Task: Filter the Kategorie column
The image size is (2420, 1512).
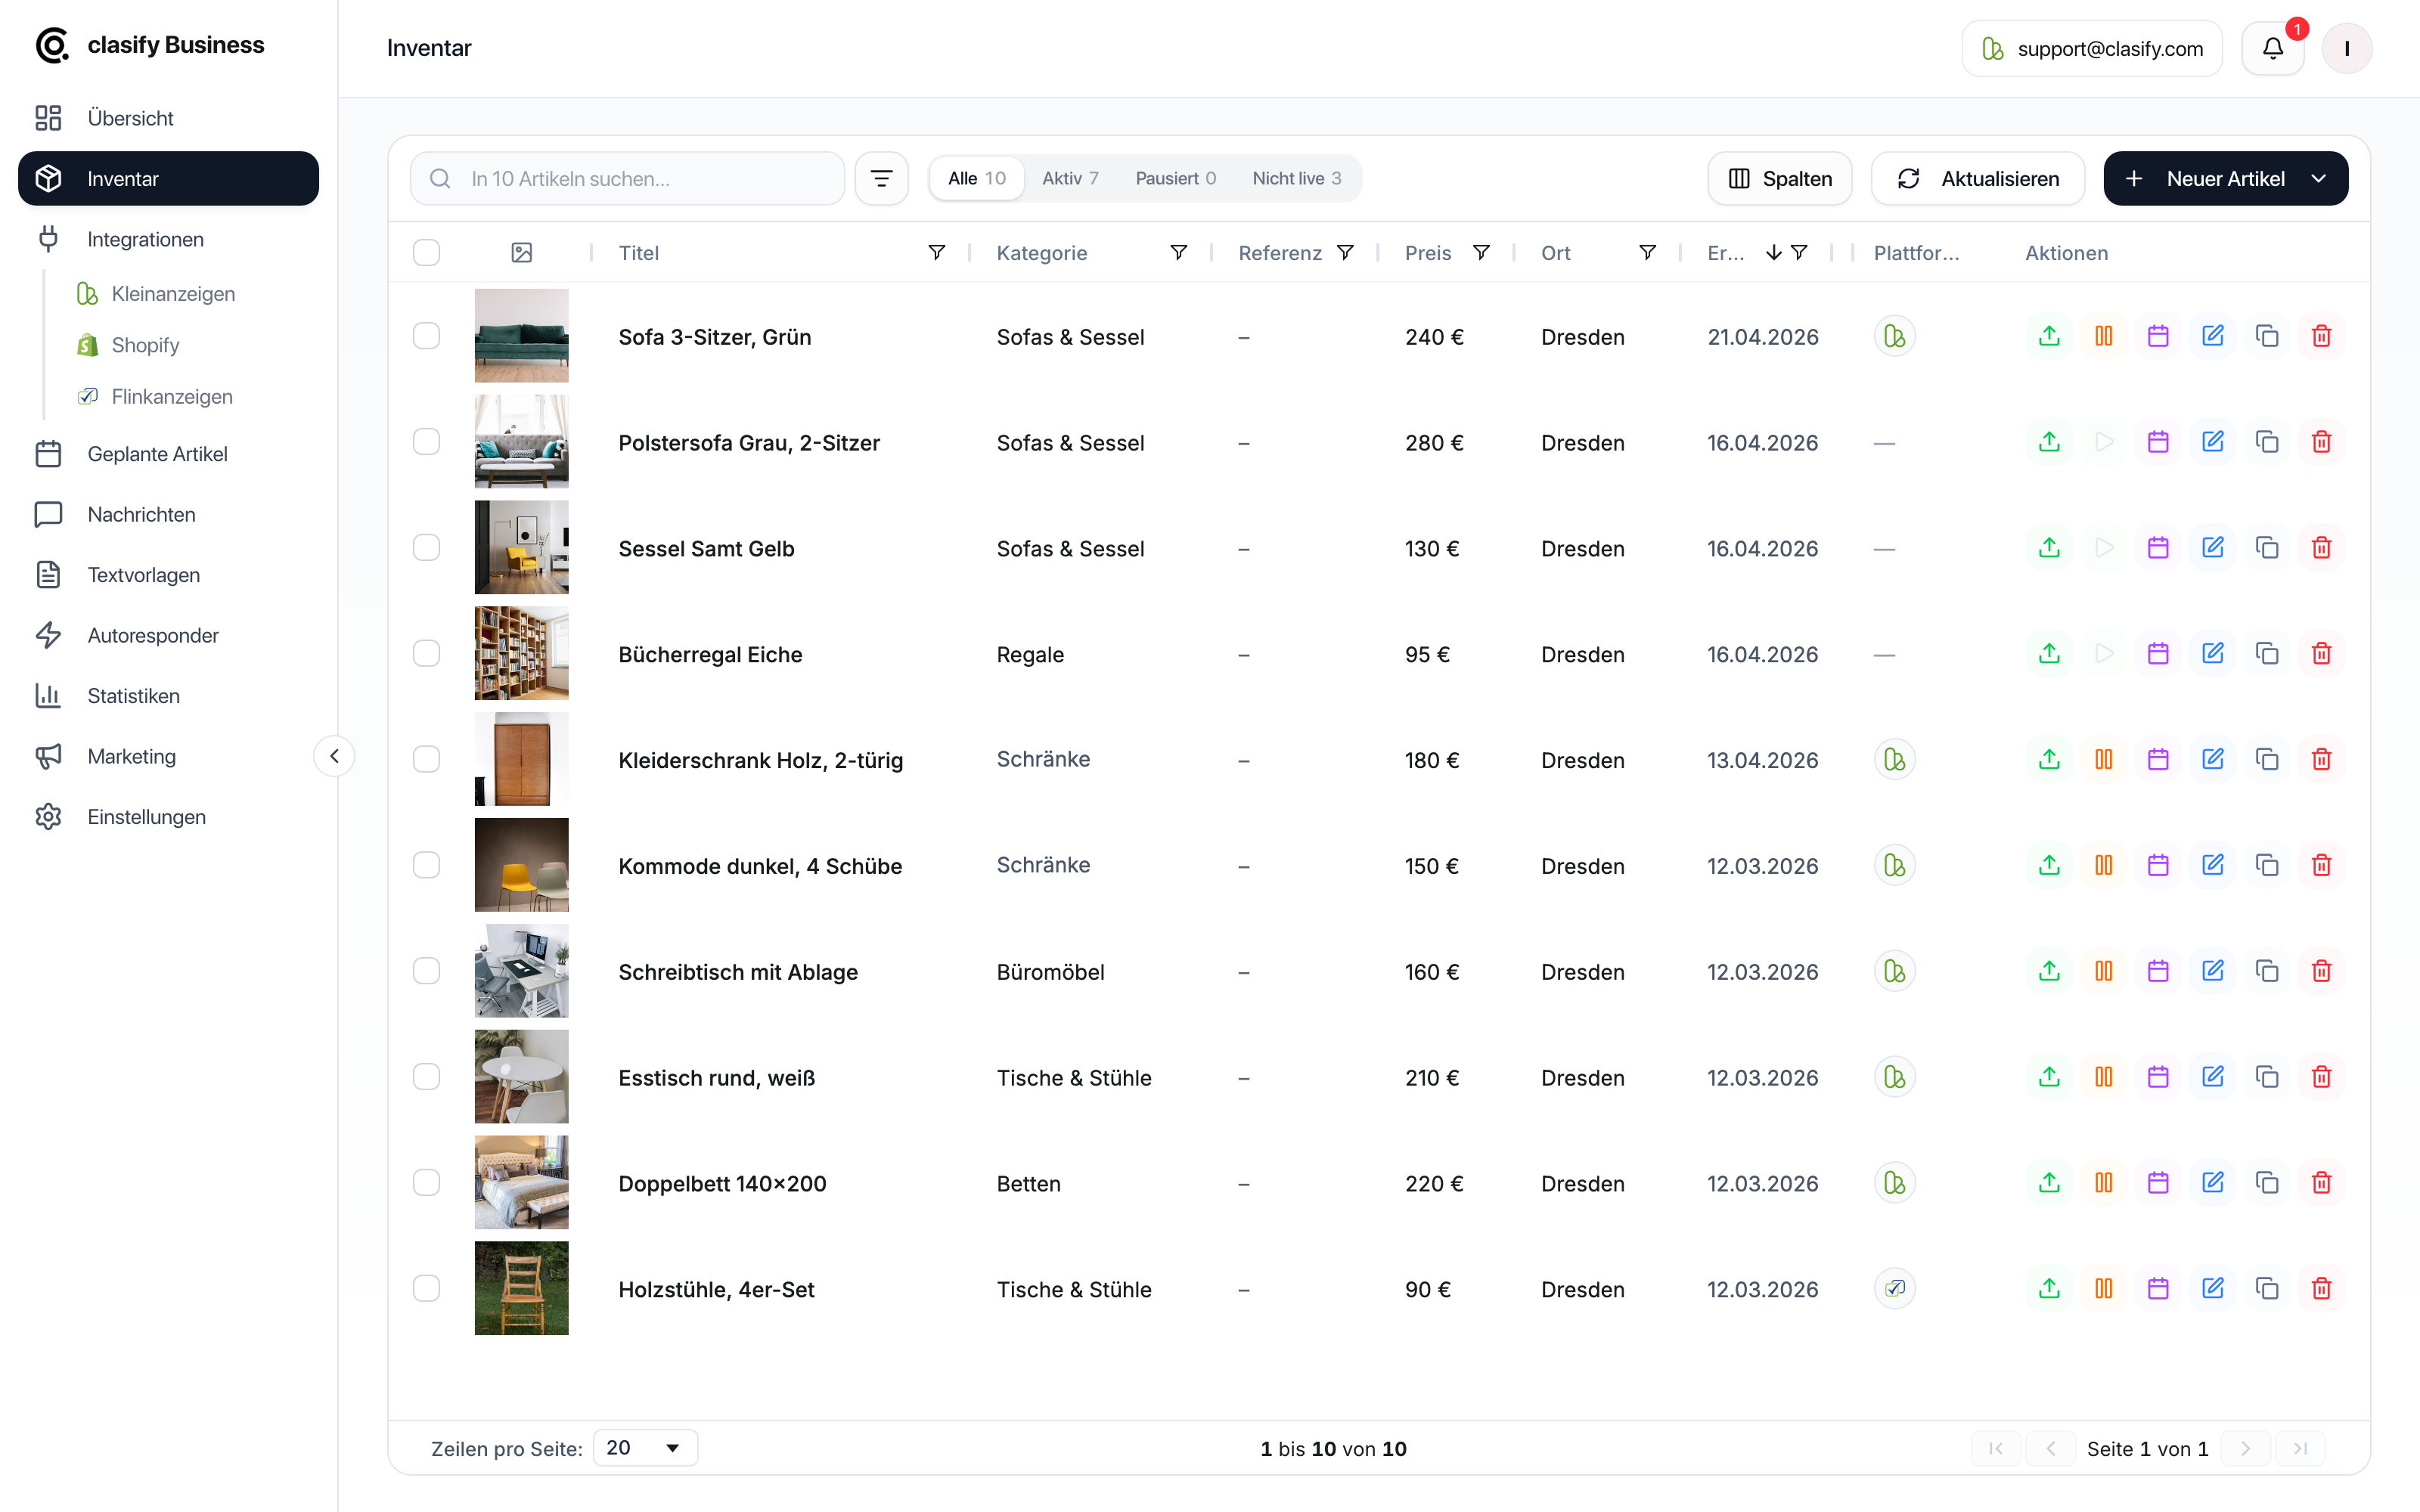Action: (x=1179, y=253)
